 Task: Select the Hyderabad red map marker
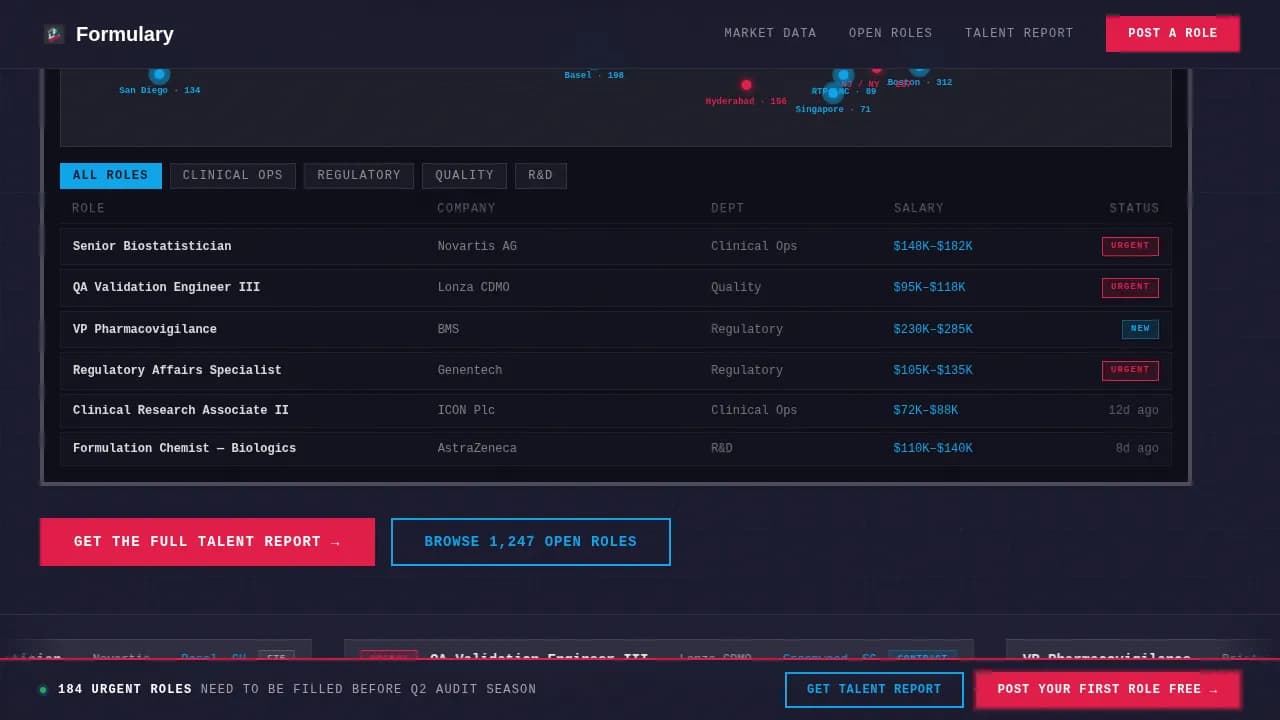tap(746, 85)
